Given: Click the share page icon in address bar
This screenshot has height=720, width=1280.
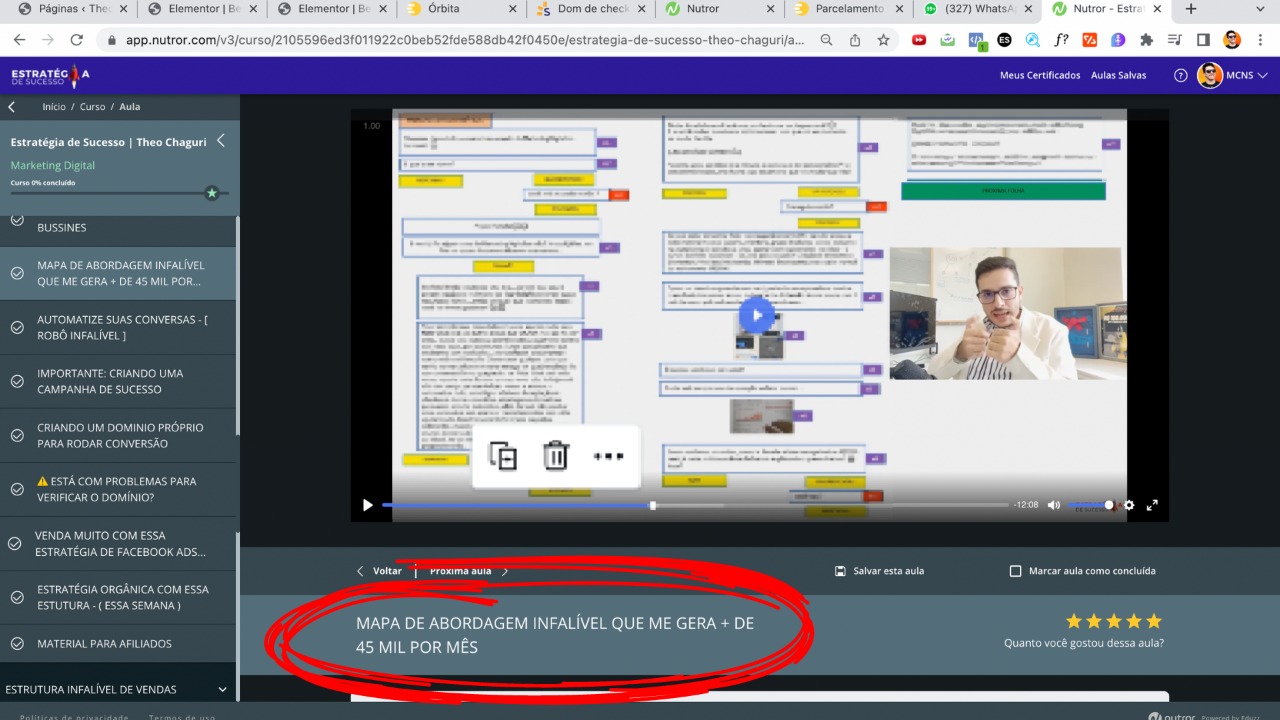Looking at the screenshot, I should 855,40.
